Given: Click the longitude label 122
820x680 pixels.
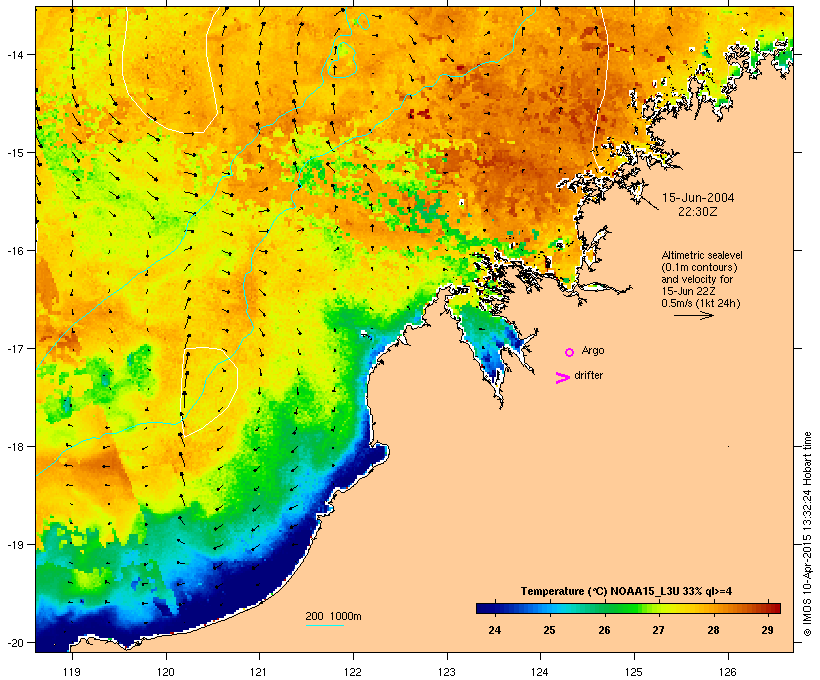Looking at the screenshot, I should [x=353, y=672].
